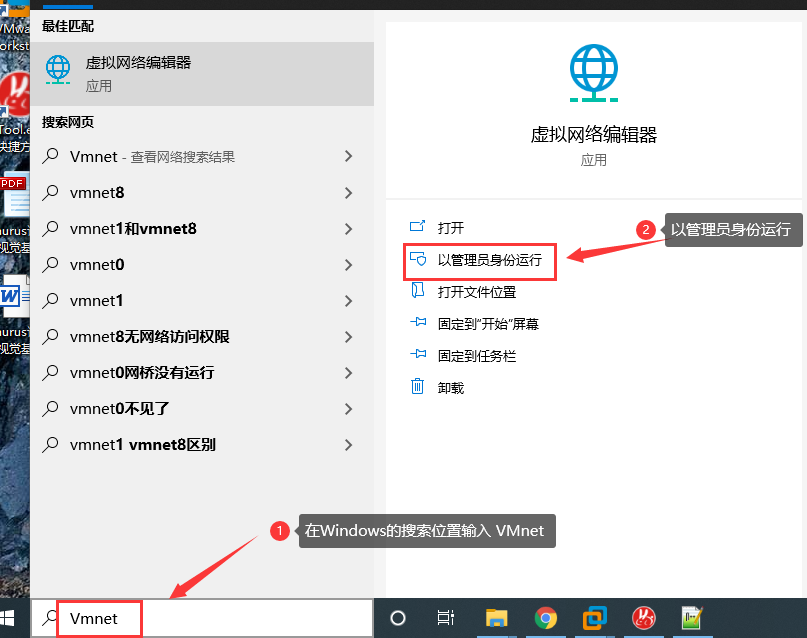
Task: Click the magnifier icon beside vmnet0不见了
Action: coord(50,408)
